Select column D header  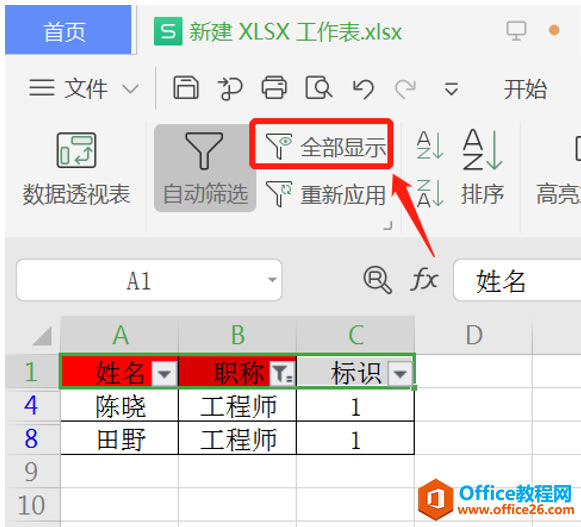click(474, 335)
